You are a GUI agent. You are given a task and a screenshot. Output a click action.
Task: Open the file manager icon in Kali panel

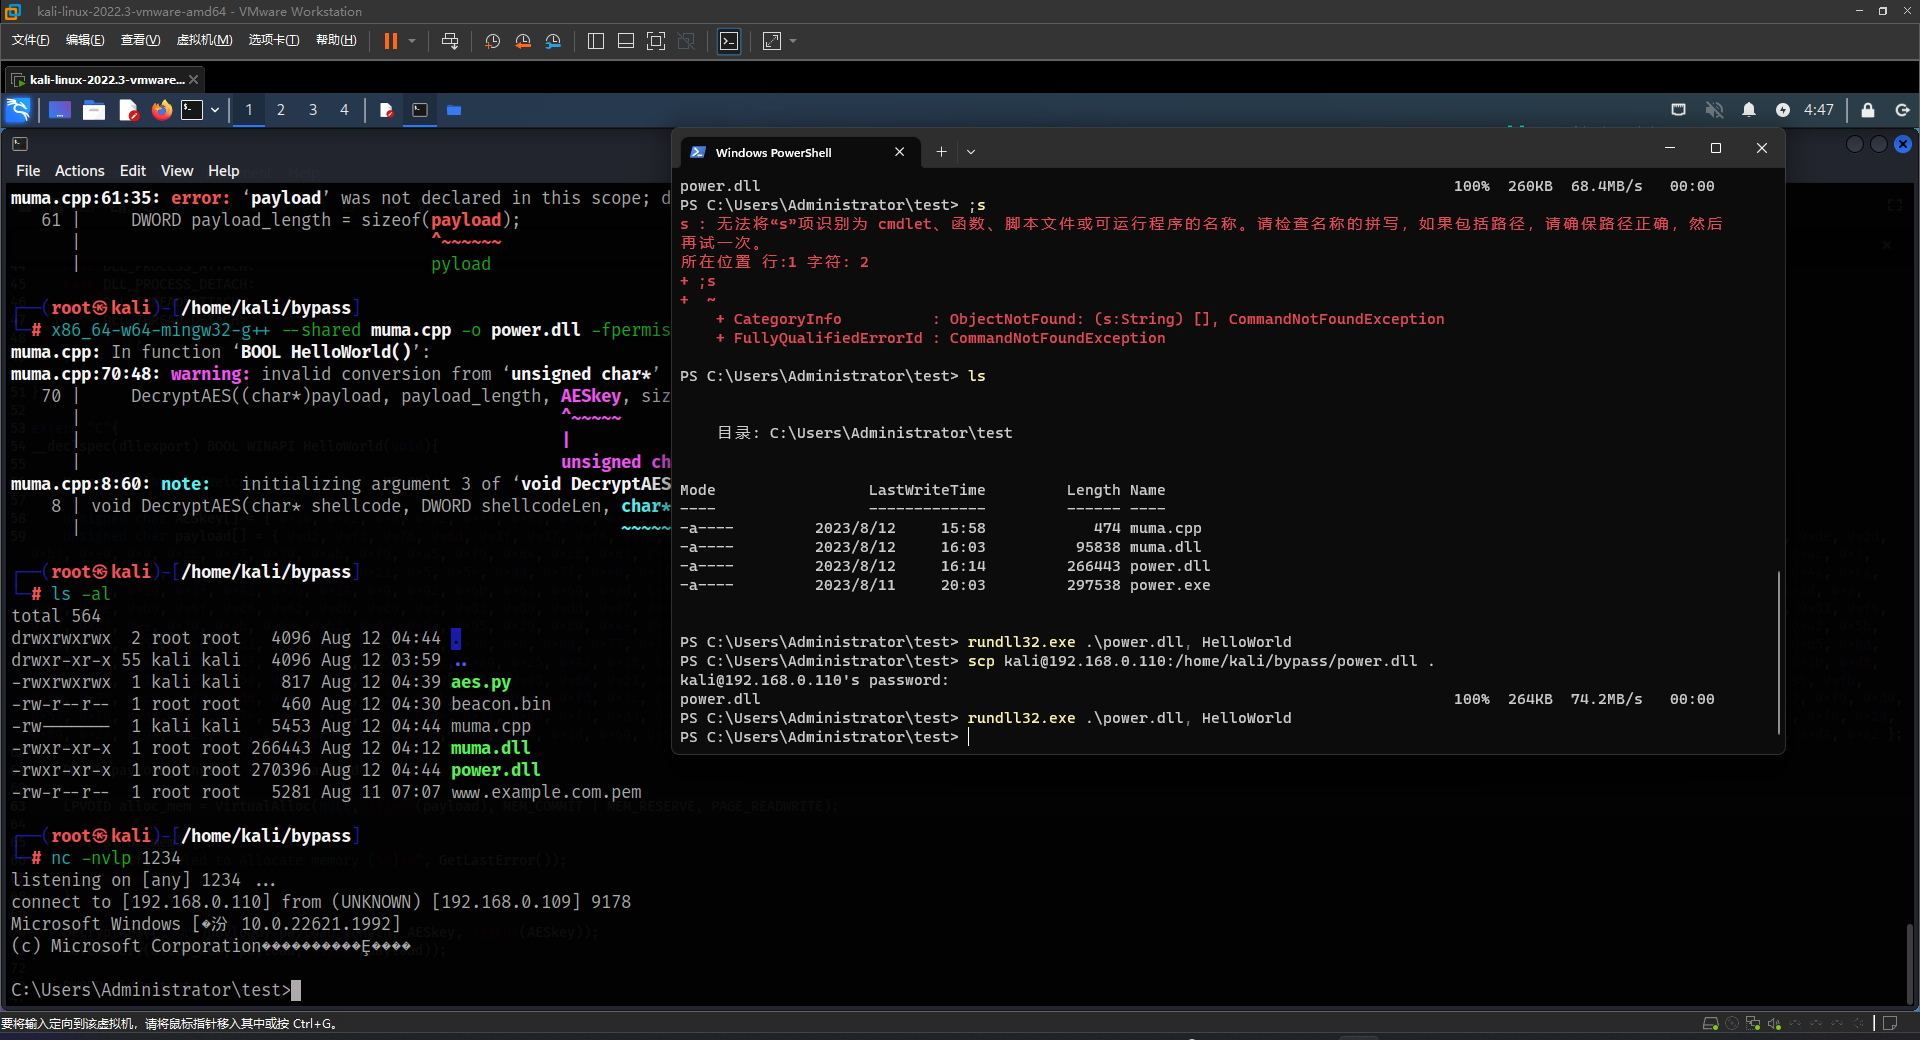[94, 110]
